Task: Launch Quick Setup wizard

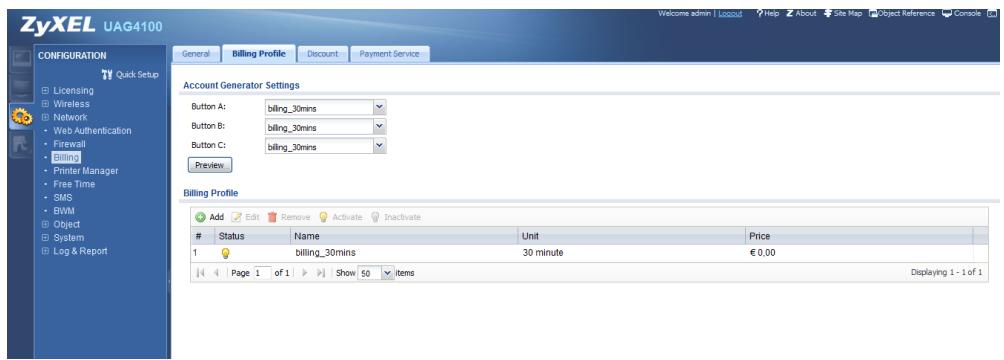Action: [x=130, y=74]
